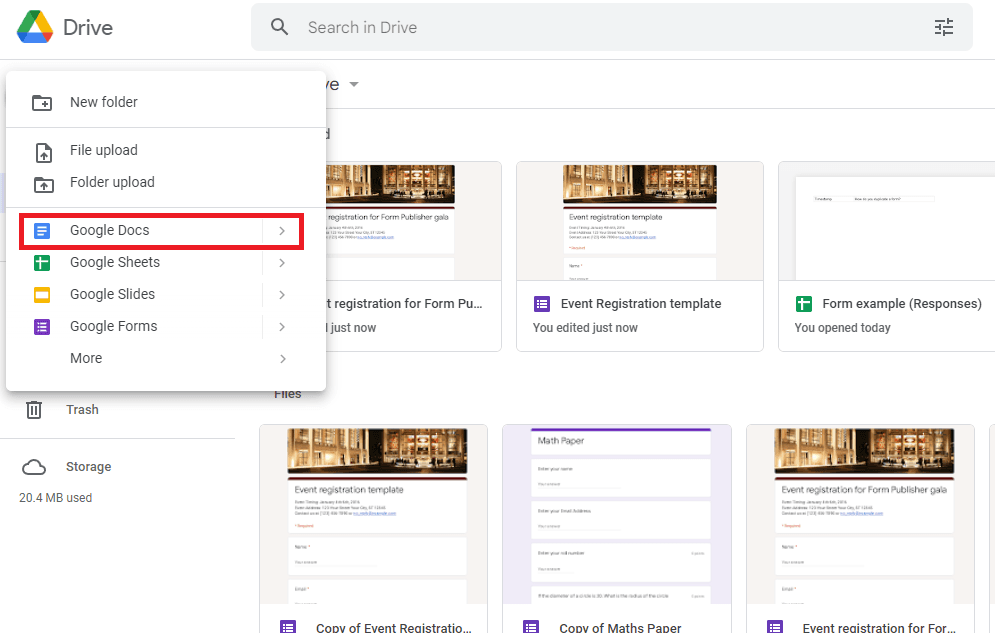Click the registration for Form Pu... title
Image resolution: width=995 pixels, height=633 pixels.
[404, 304]
